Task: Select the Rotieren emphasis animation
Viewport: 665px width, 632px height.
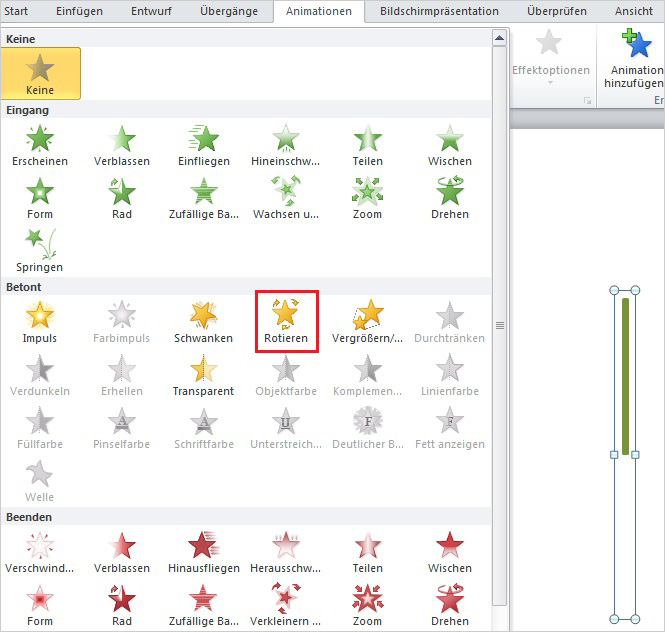Action: 286,321
